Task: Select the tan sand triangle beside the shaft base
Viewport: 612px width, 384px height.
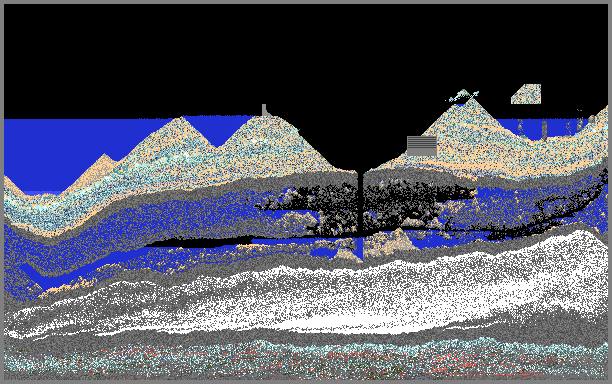Action: tap(394, 243)
